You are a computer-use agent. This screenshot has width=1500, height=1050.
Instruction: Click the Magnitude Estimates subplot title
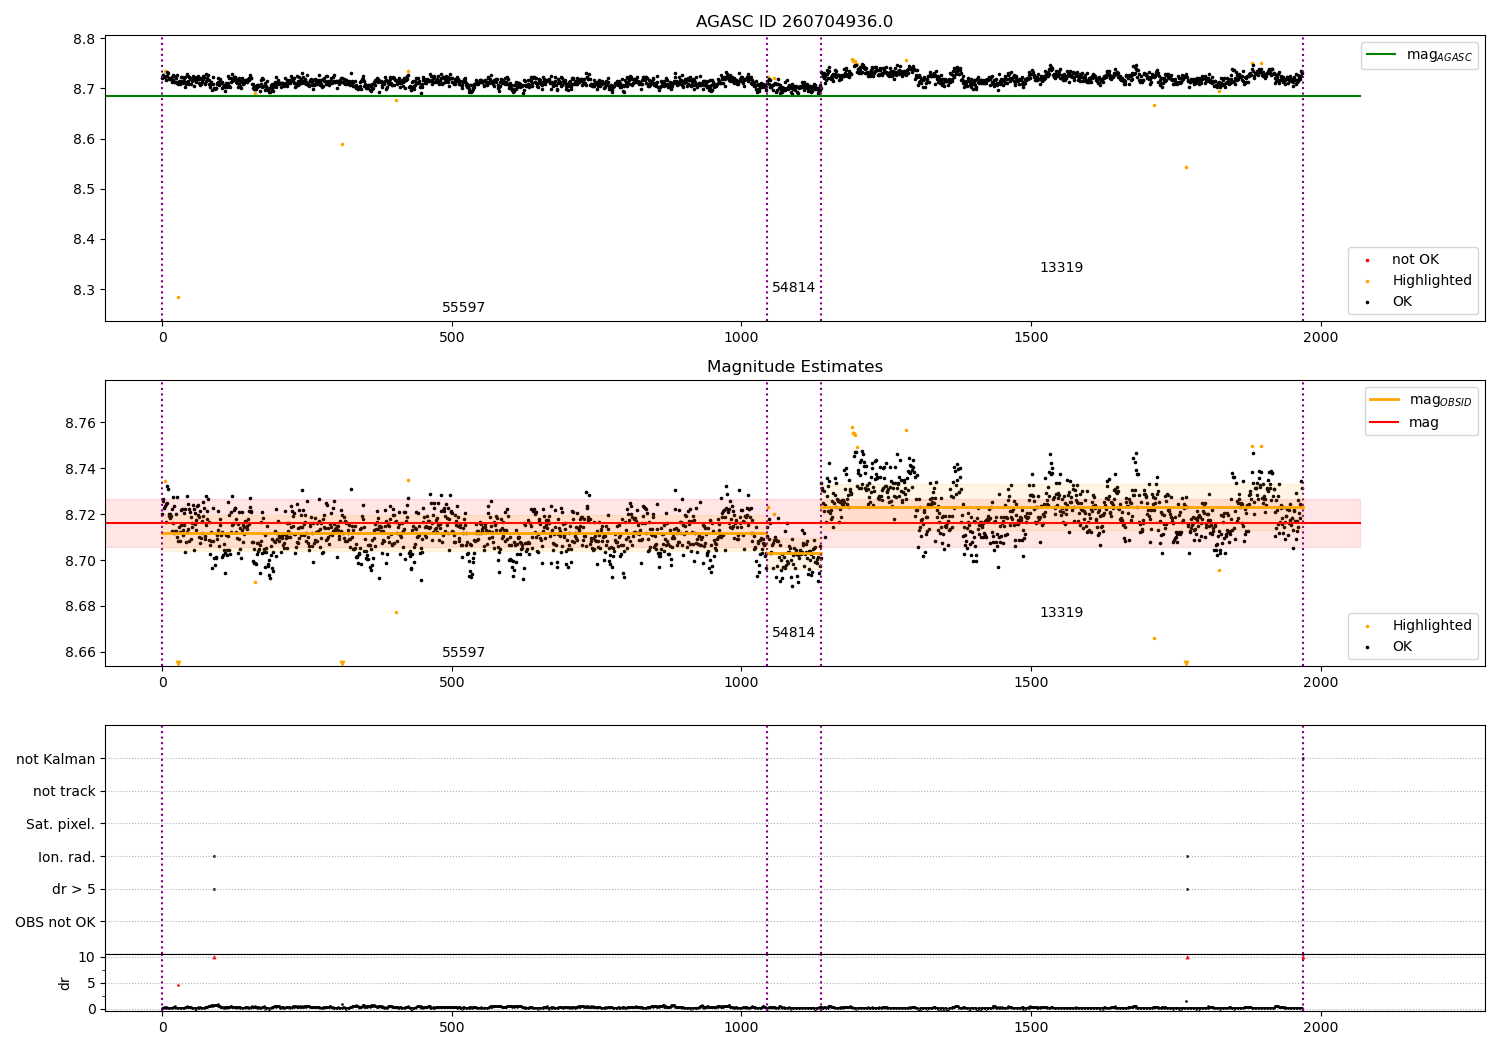pyautogui.click(x=794, y=367)
